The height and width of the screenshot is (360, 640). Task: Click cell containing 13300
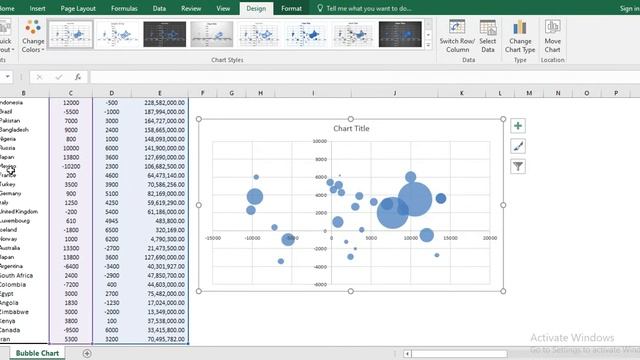point(71,248)
